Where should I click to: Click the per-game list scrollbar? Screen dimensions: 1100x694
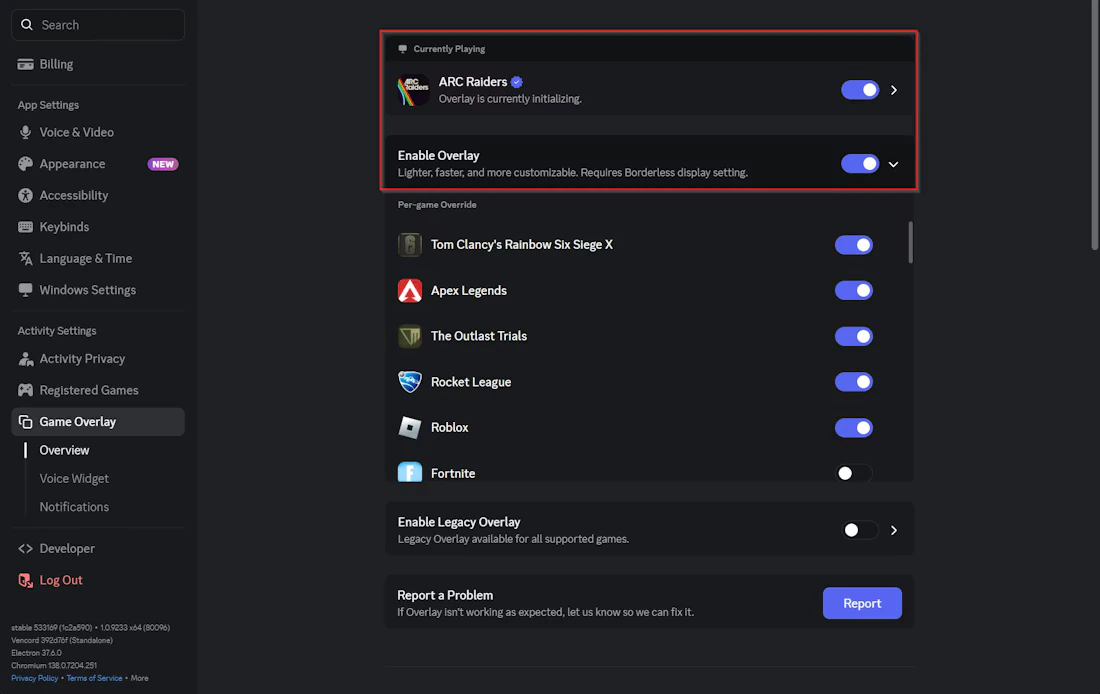(x=911, y=242)
